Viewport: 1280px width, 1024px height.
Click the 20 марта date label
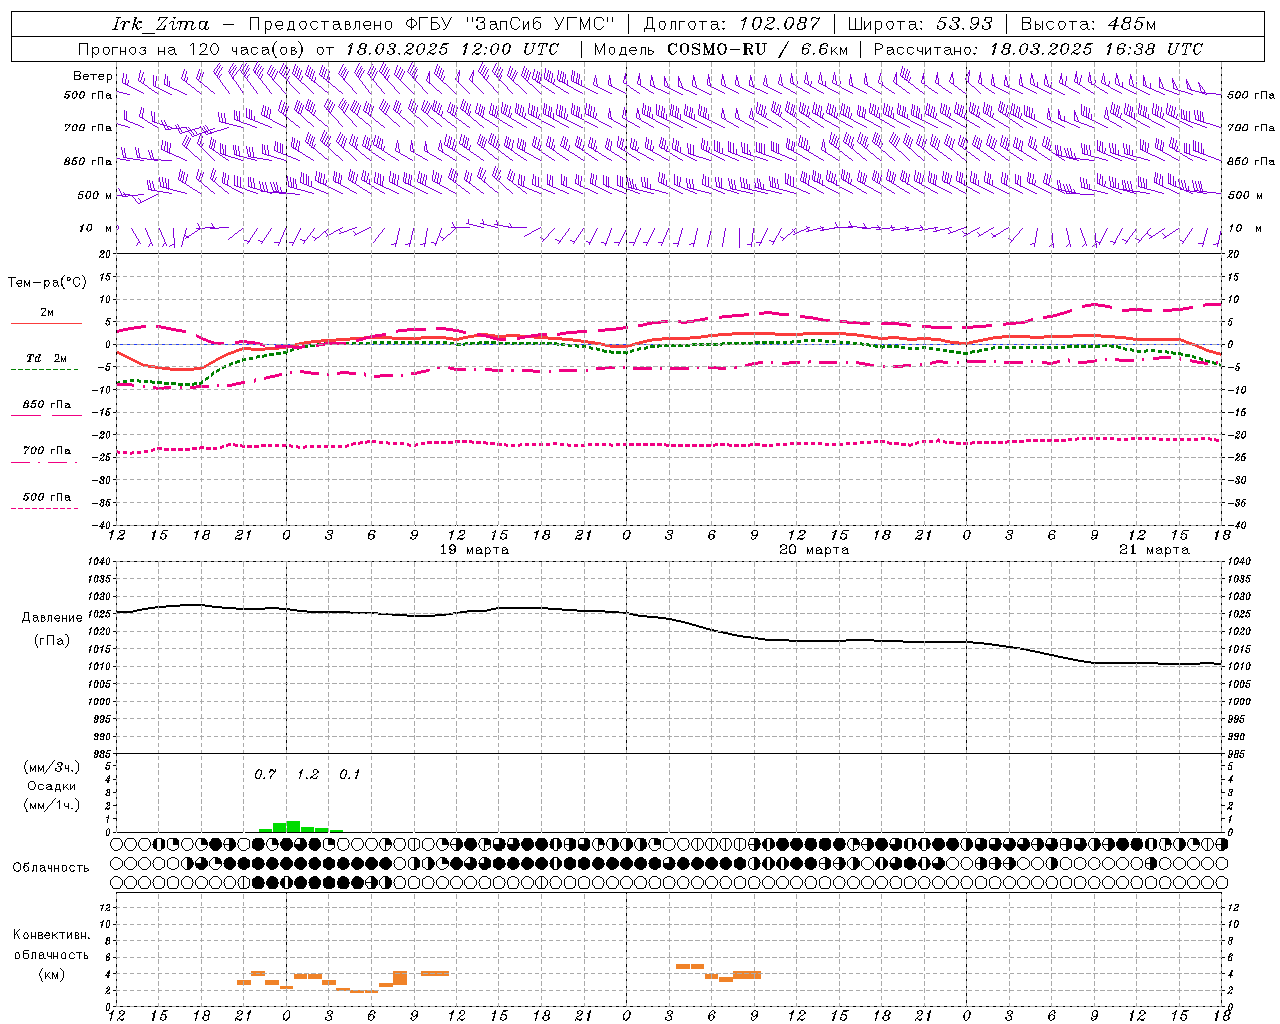click(x=814, y=550)
